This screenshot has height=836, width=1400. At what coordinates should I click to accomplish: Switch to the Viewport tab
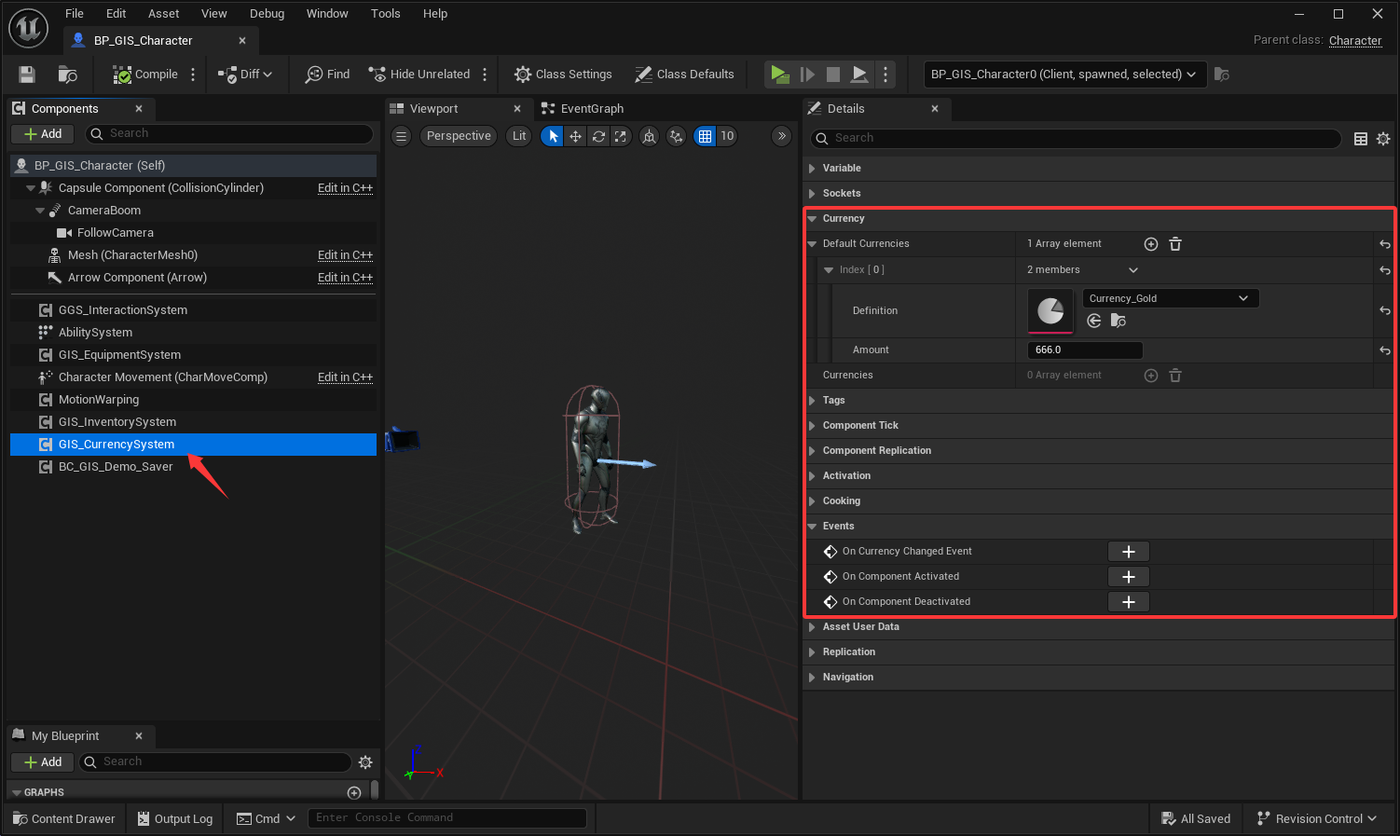click(x=434, y=108)
